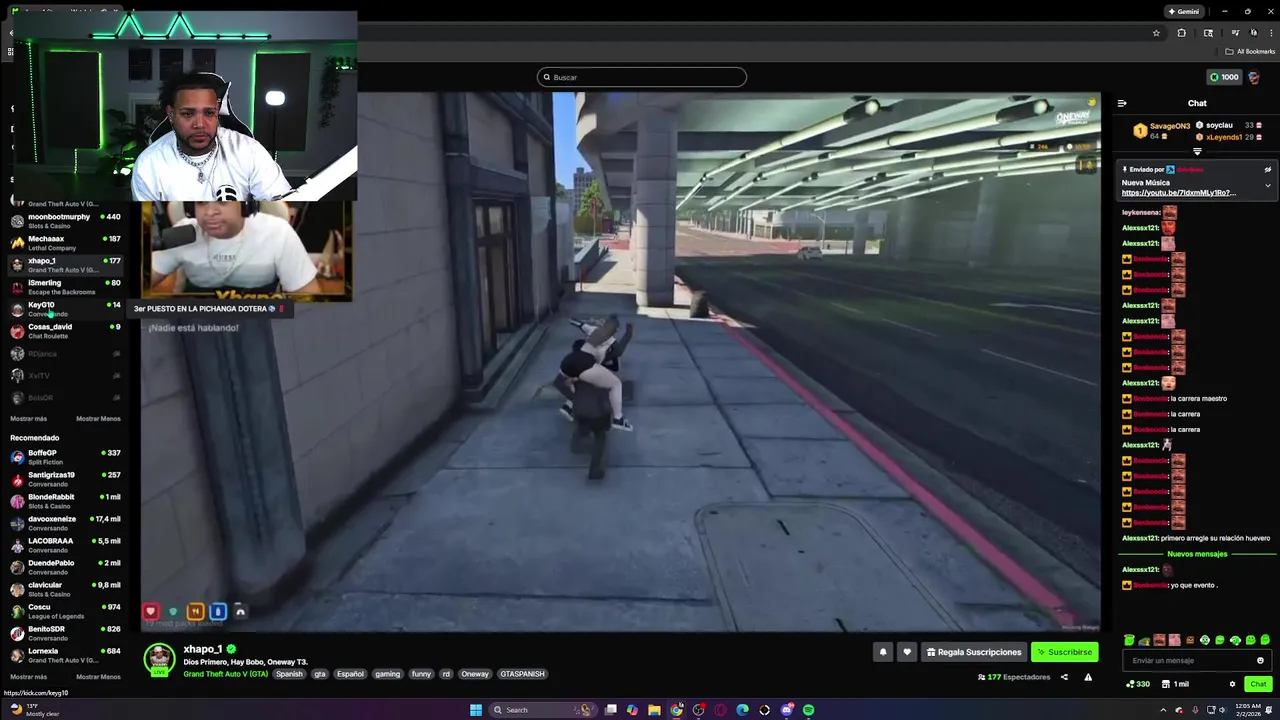Select the Spanish tag
Screen dimensions: 1280x720
click(x=289, y=674)
